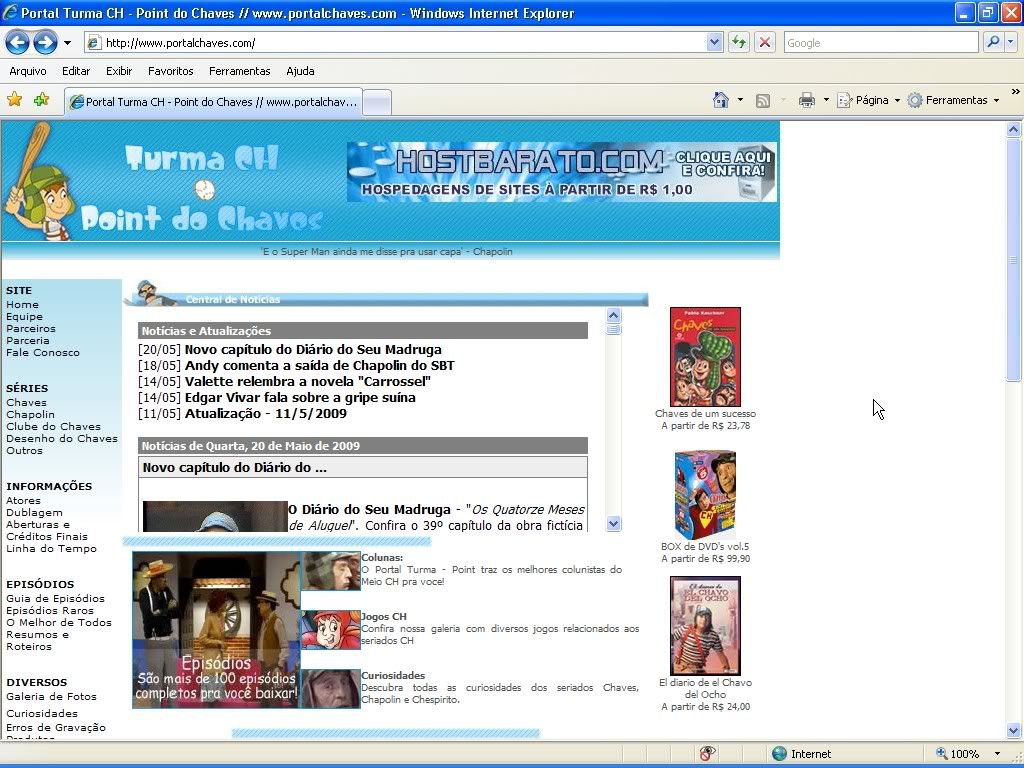
Task: Click the Episódios promo image
Action: pos(216,630)
